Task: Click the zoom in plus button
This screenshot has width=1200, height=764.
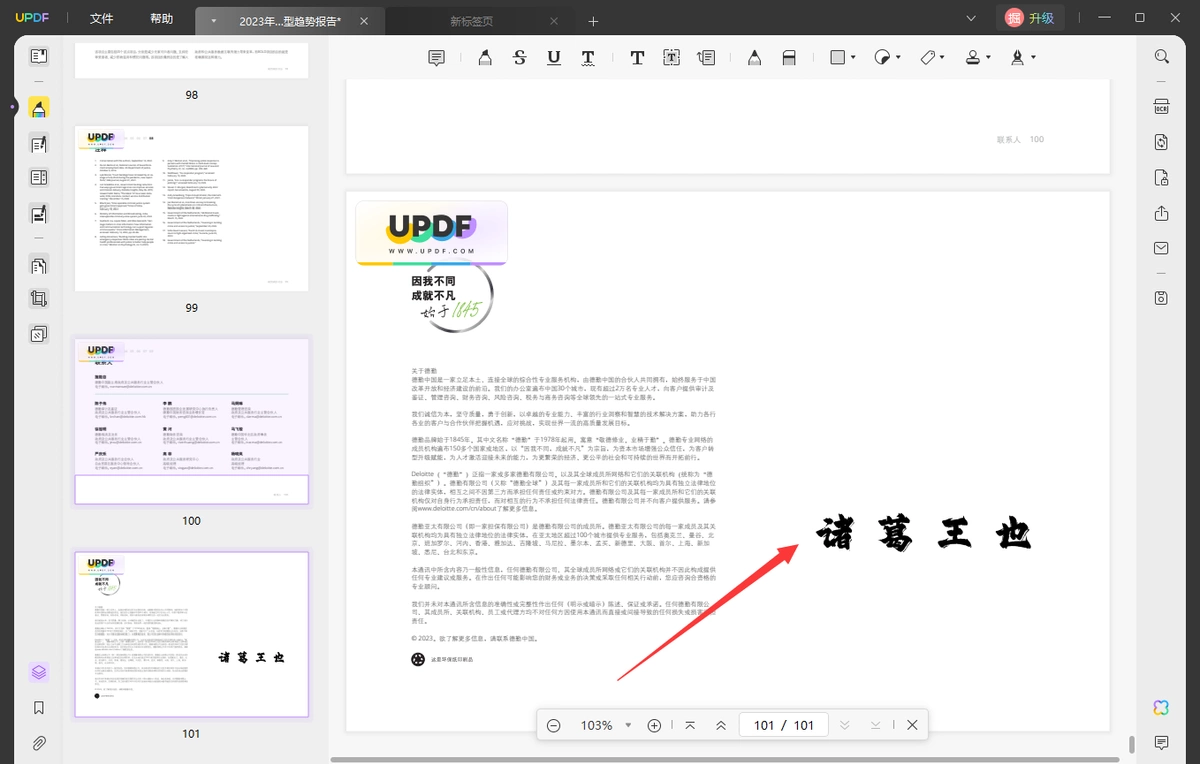Action: [654, 725]
